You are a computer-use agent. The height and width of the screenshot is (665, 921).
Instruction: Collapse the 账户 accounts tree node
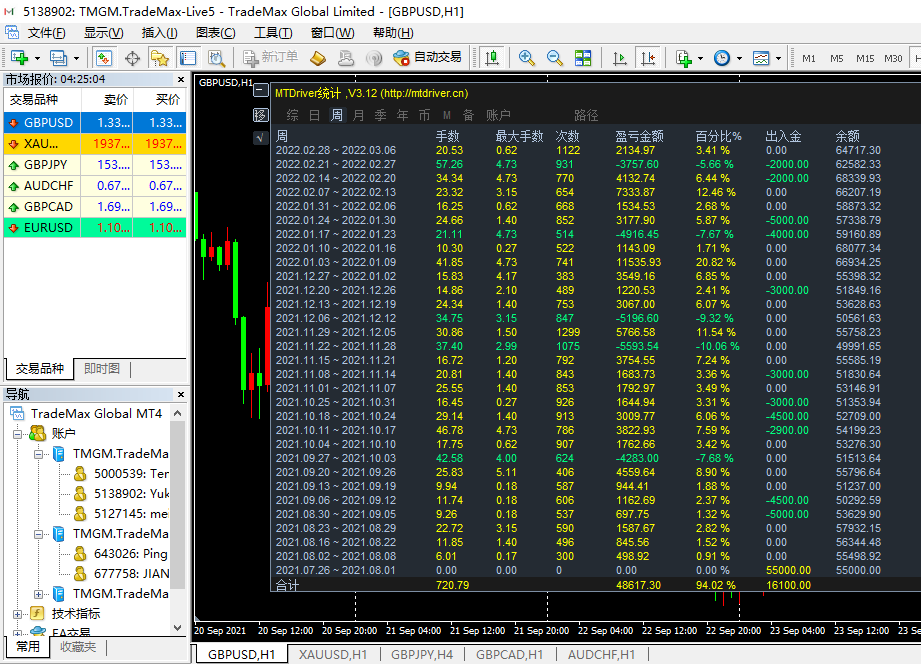coord(18,434)
